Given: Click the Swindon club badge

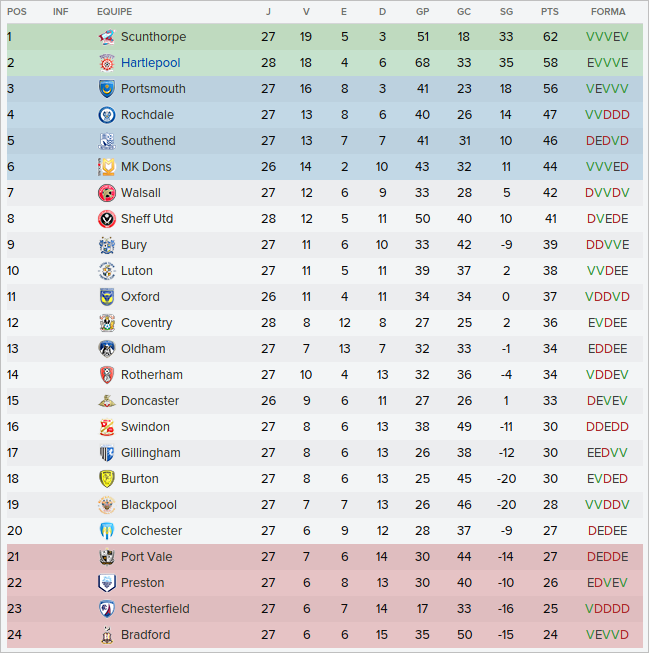Looking at the screenshot, I should click(106, 427).
